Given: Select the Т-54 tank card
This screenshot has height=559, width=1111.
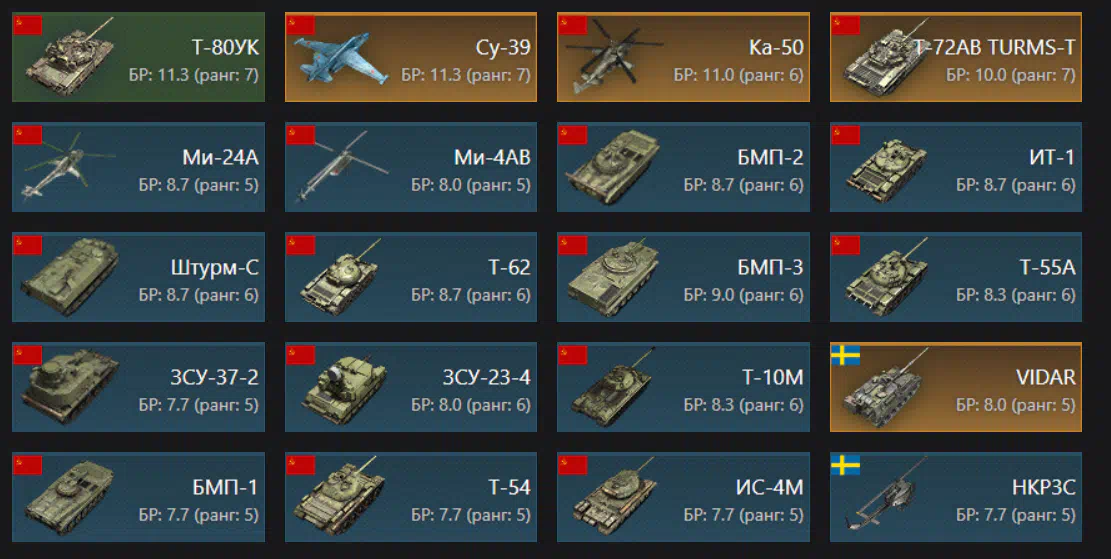Looking at the screenshot, I should point(411,497).
